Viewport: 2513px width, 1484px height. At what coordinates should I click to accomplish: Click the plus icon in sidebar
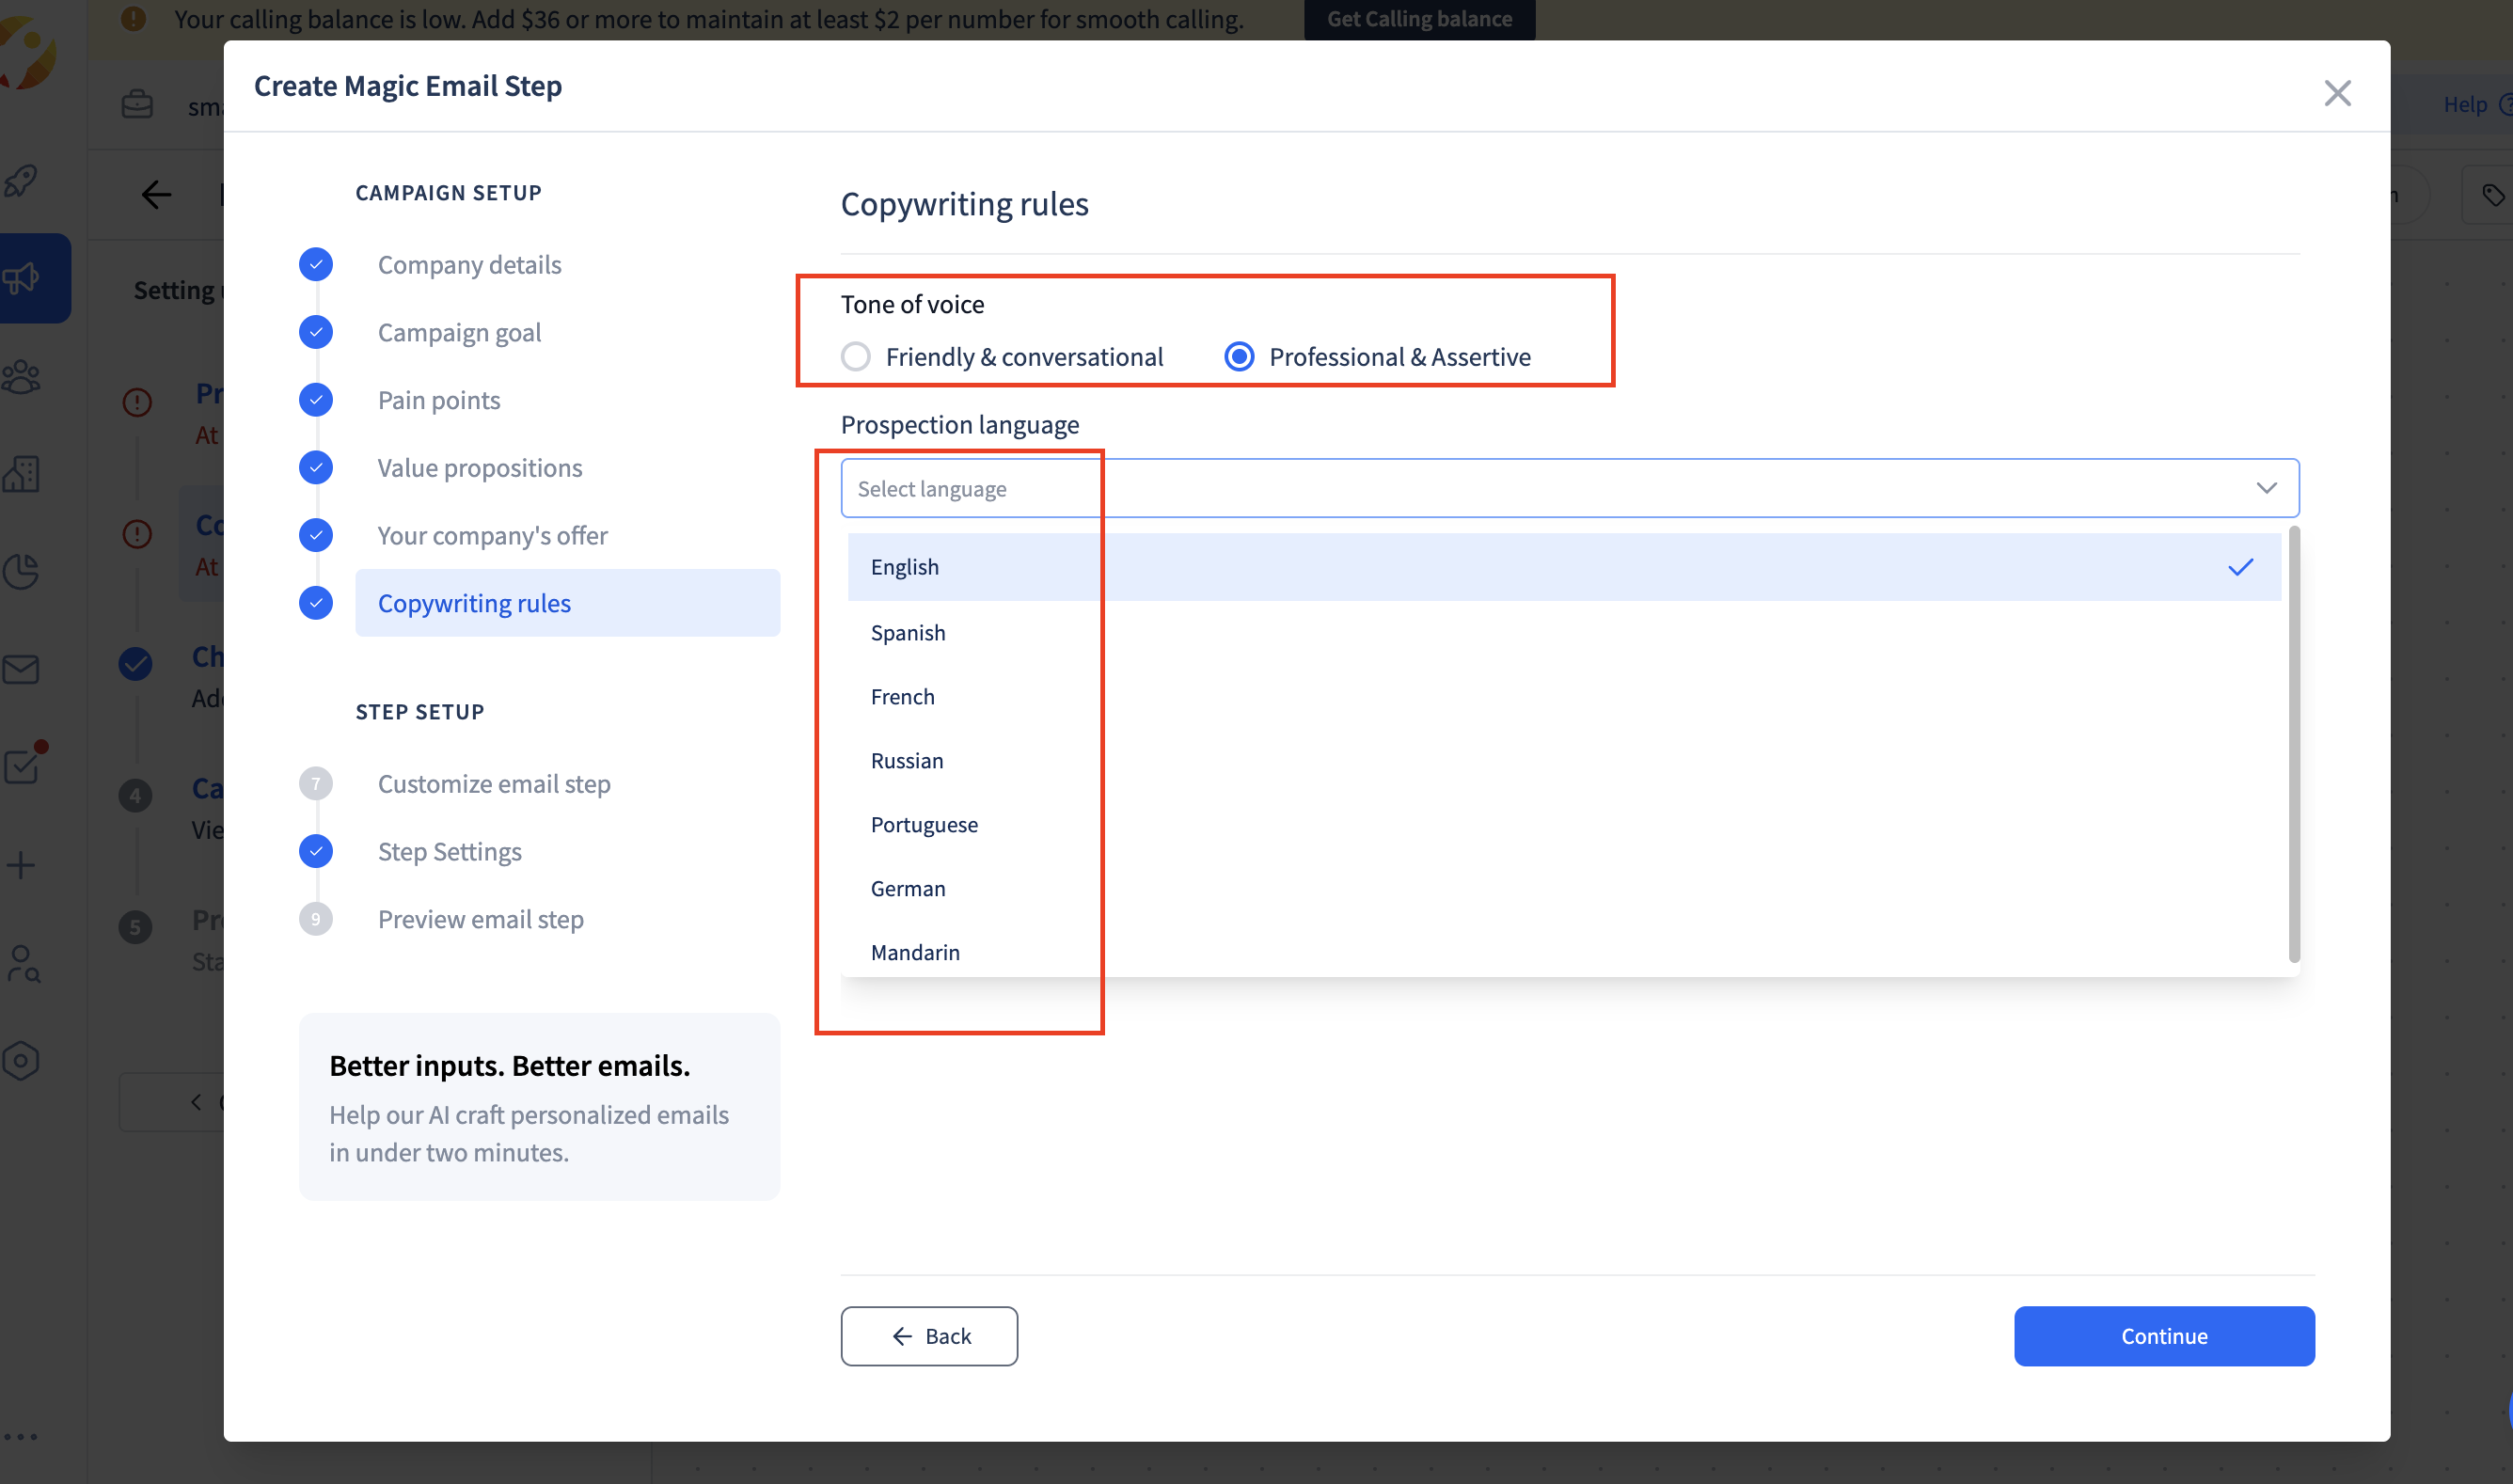click(x=22, y=865)
